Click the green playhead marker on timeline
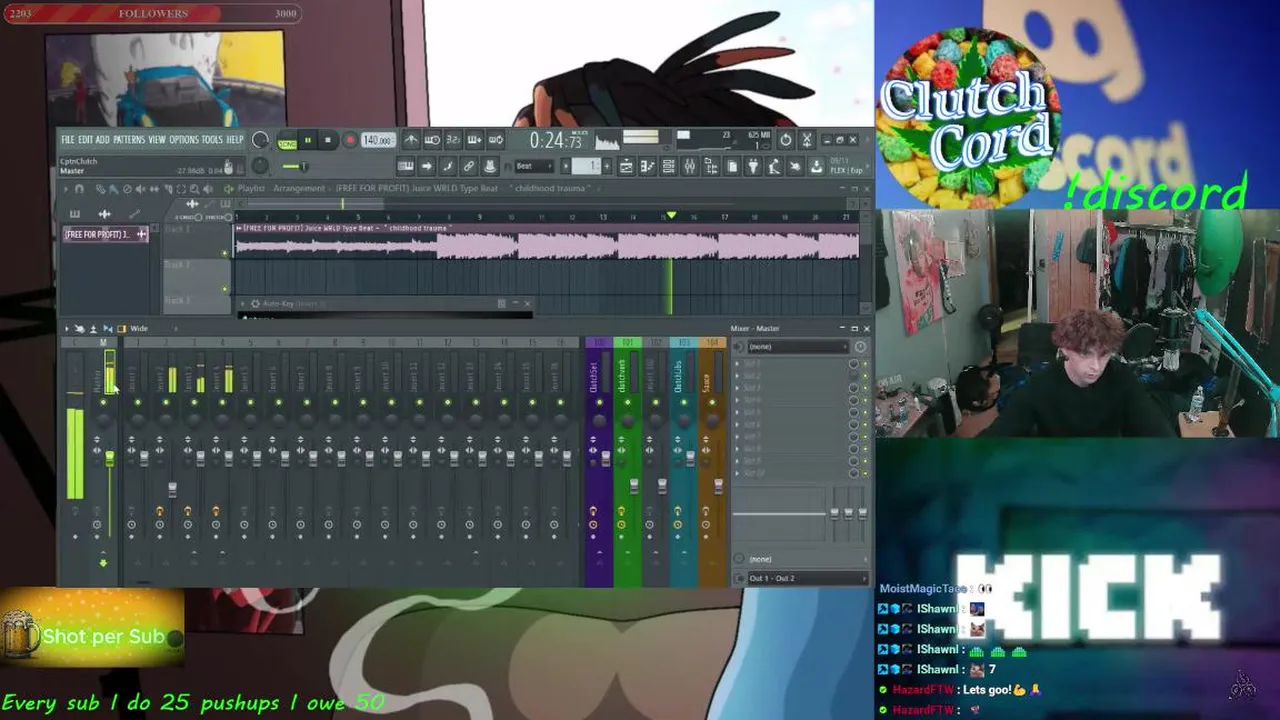1280x720 pixels. tap(671, 215)
